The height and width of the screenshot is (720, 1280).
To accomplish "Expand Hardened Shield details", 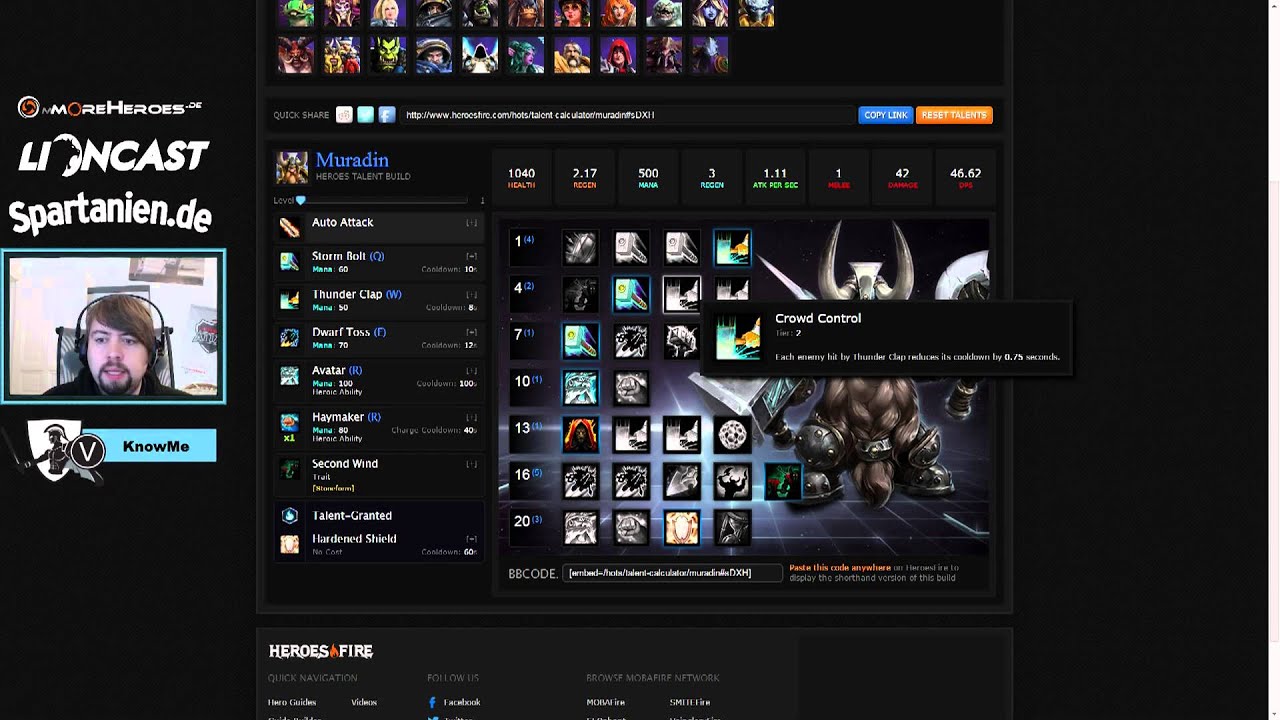I will [x=471, y=539].
